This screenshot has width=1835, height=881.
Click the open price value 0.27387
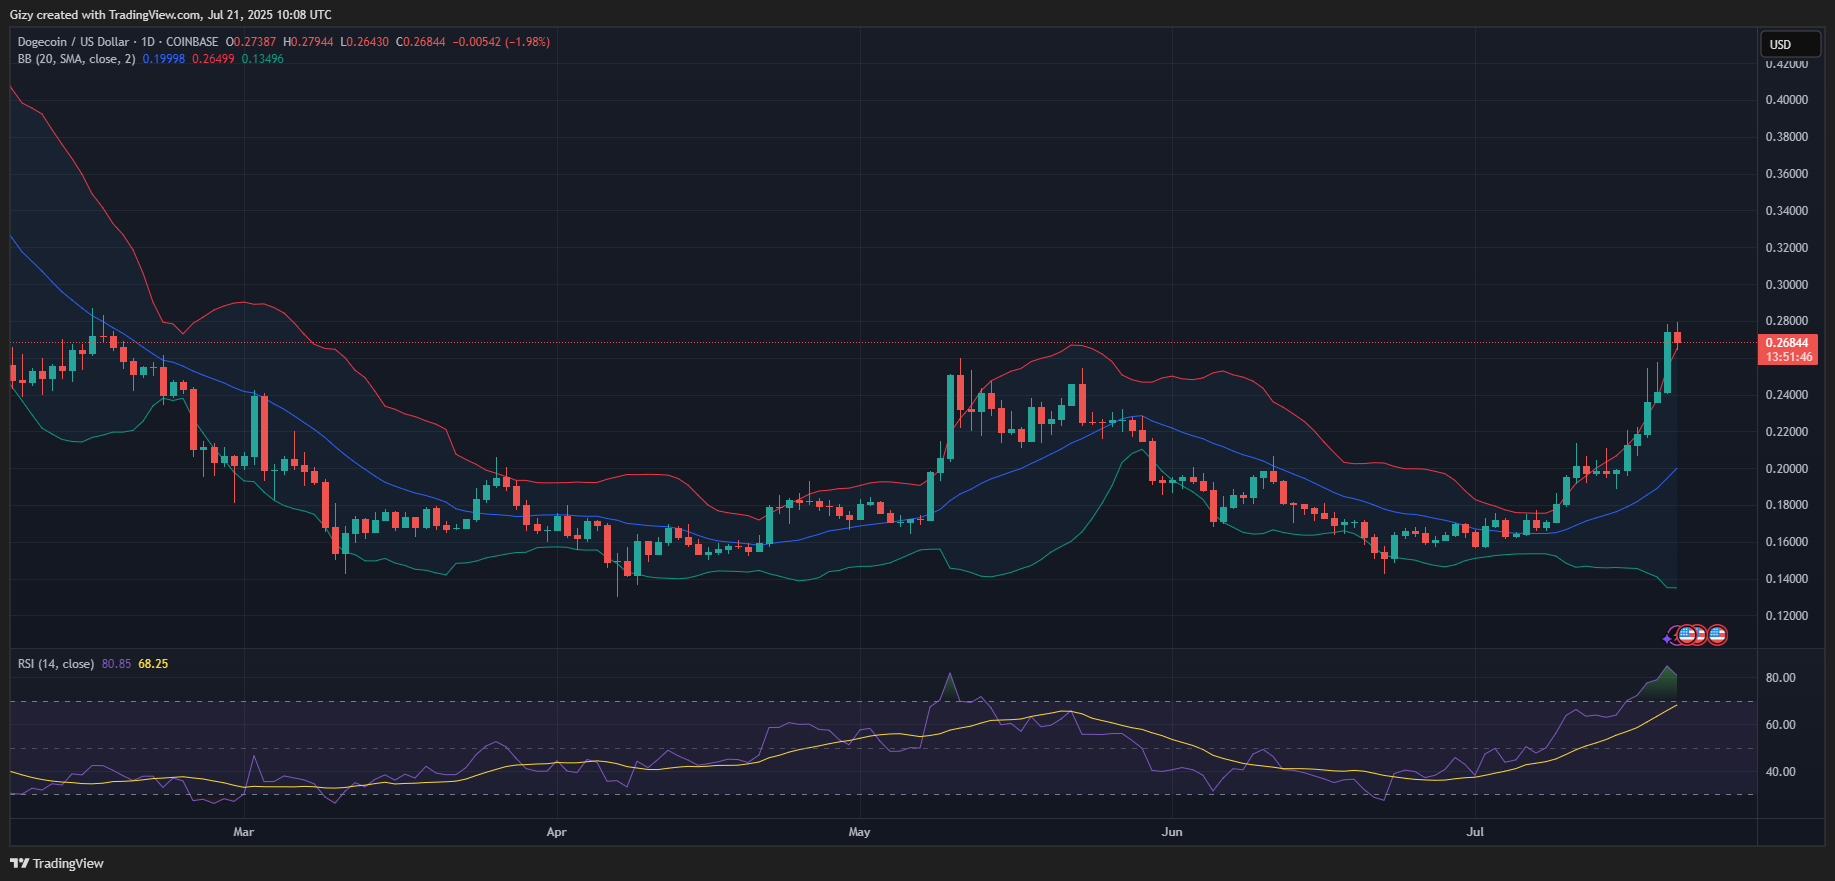pos(254,42)
